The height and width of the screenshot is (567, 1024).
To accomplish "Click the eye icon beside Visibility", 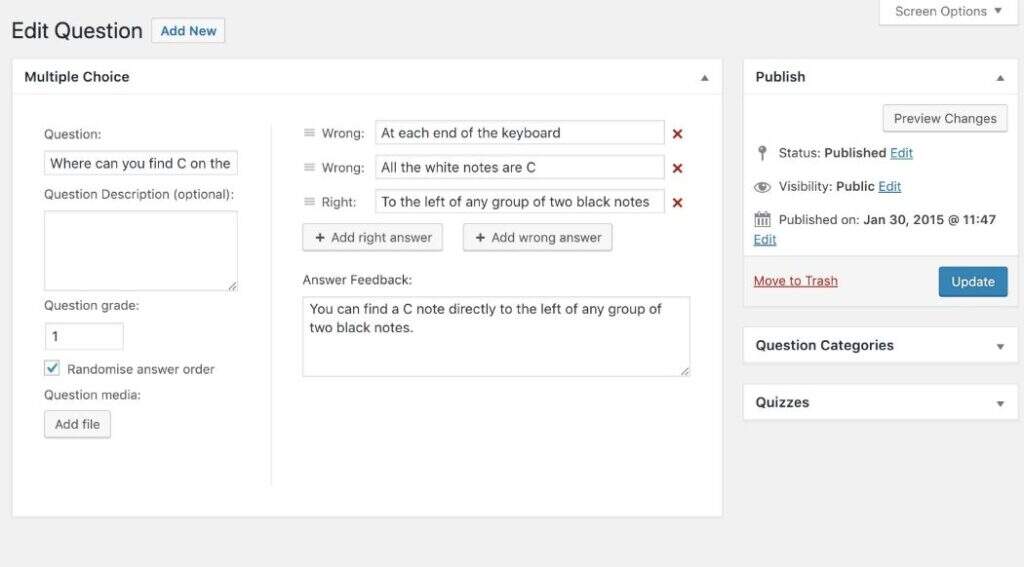I will click(763, 187).
